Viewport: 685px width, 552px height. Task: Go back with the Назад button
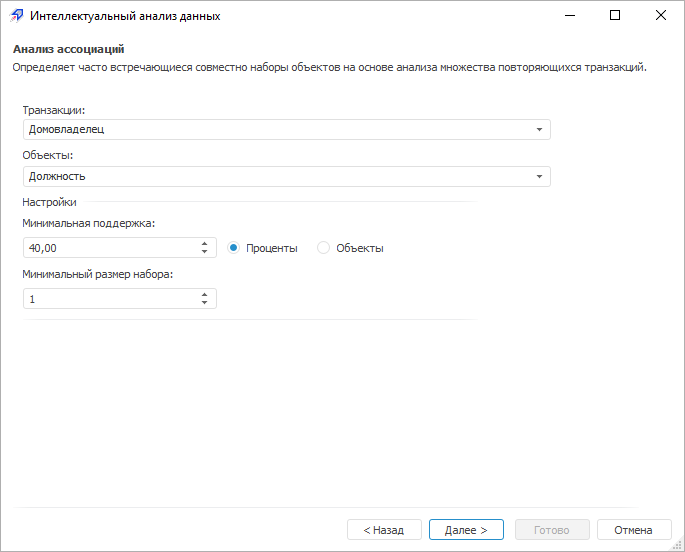click(384, 530)
